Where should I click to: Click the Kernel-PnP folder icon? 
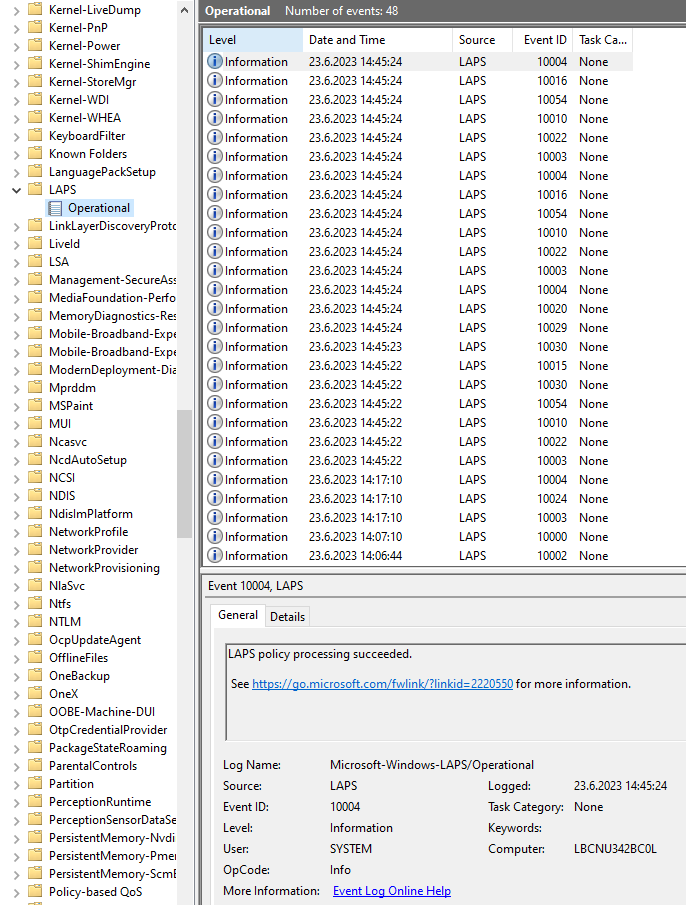tap(35, 27)
